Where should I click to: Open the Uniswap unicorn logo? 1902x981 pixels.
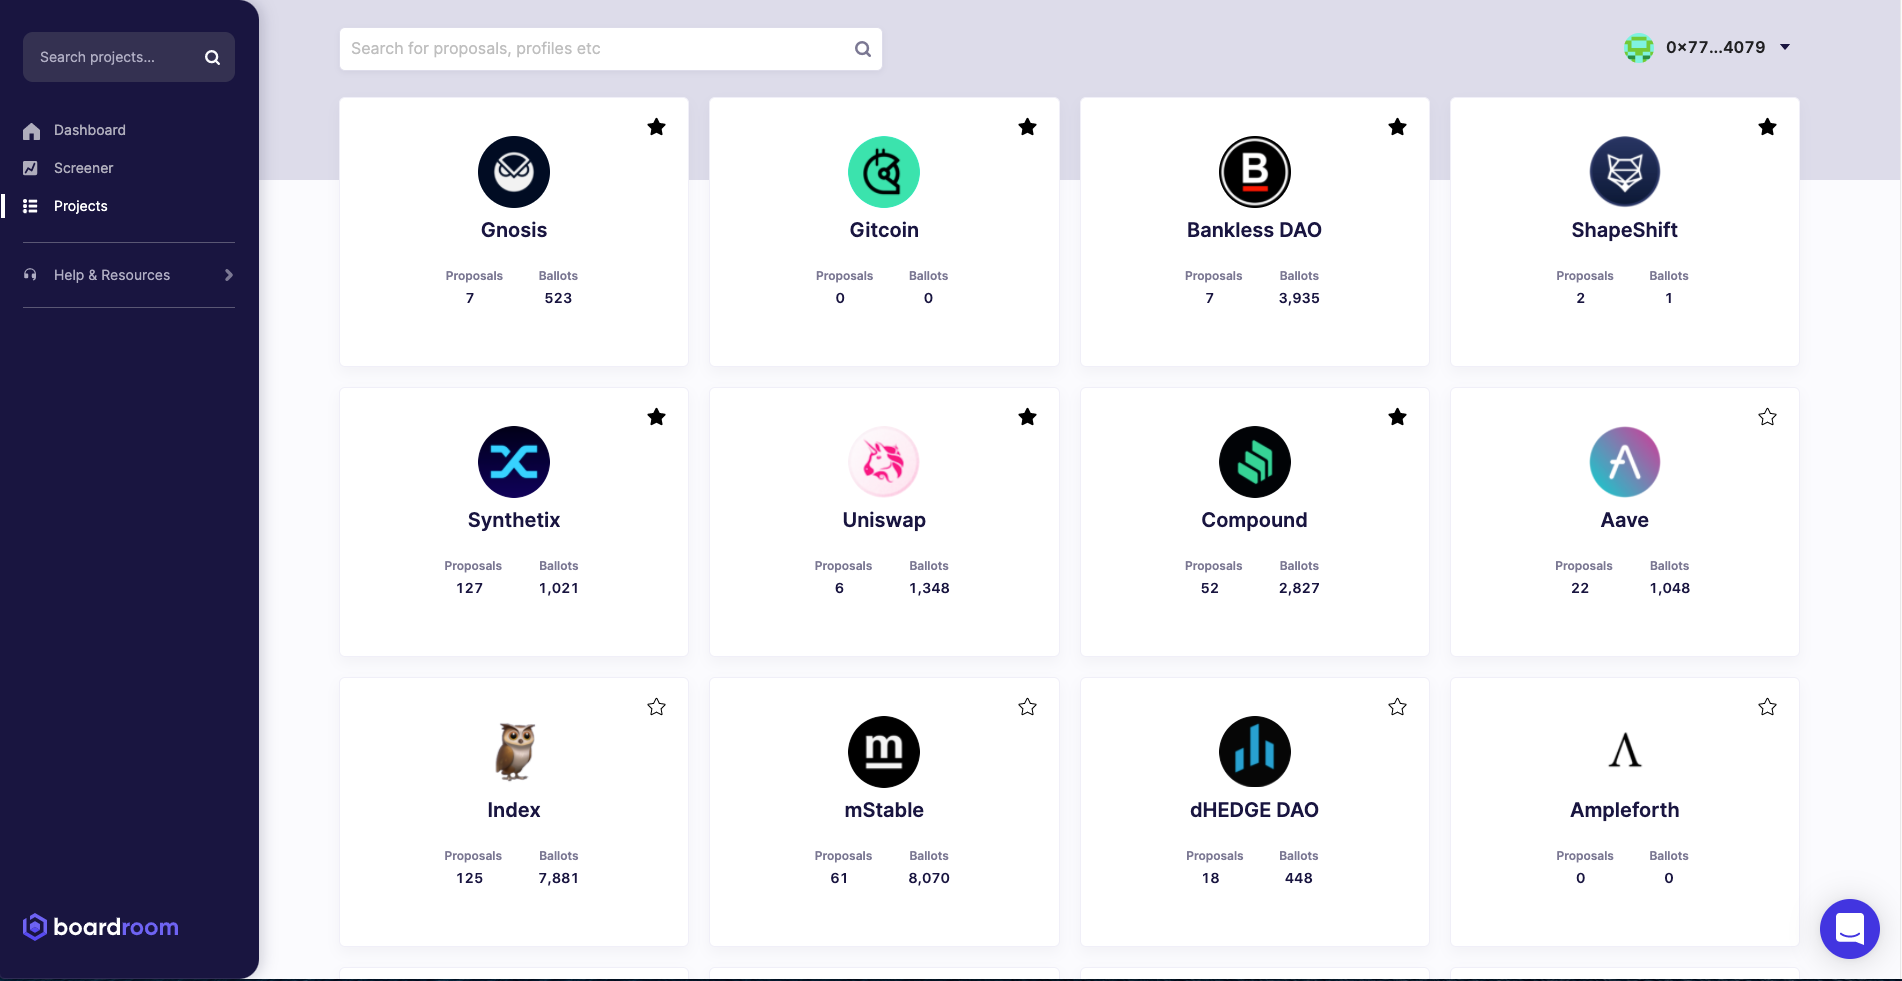pos(883,462)
